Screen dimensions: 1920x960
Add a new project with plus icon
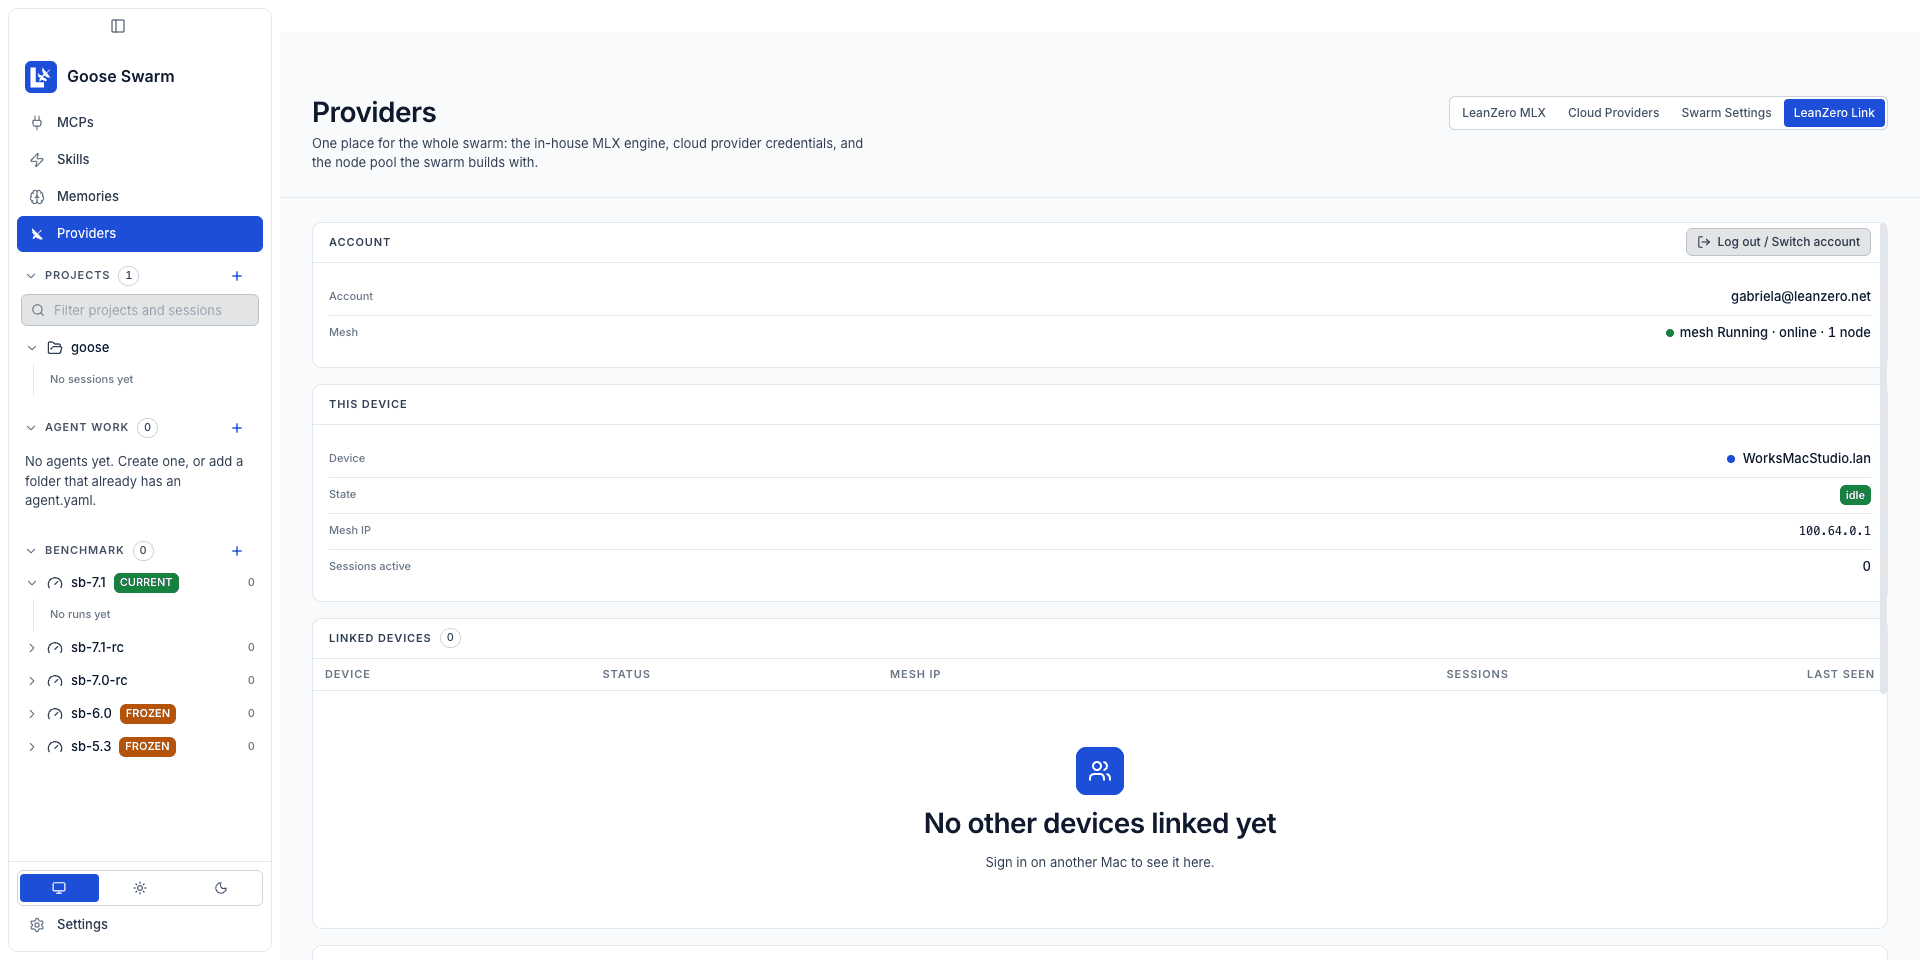237,276
